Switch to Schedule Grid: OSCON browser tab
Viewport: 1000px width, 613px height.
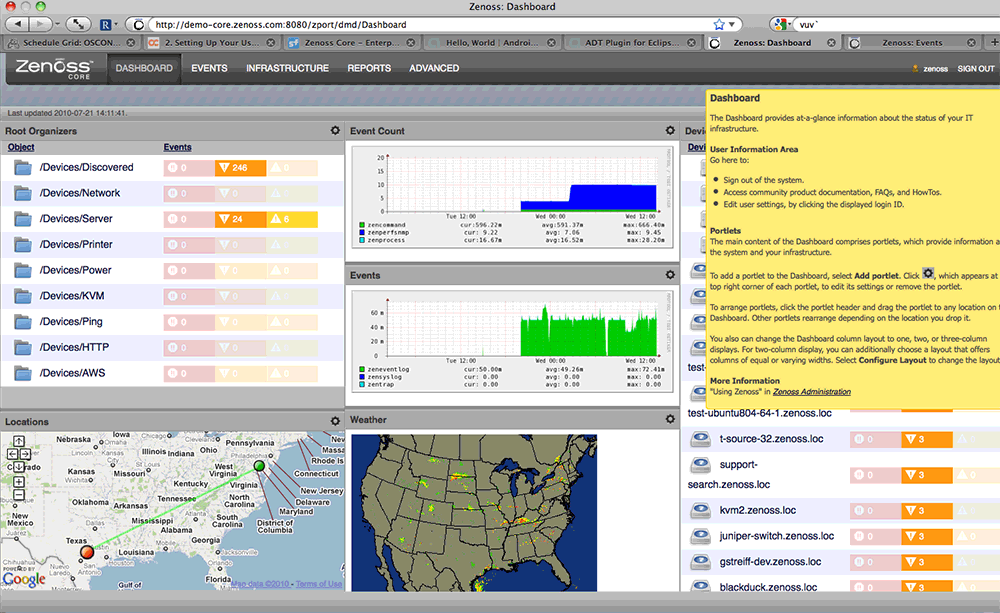(71, 43)
